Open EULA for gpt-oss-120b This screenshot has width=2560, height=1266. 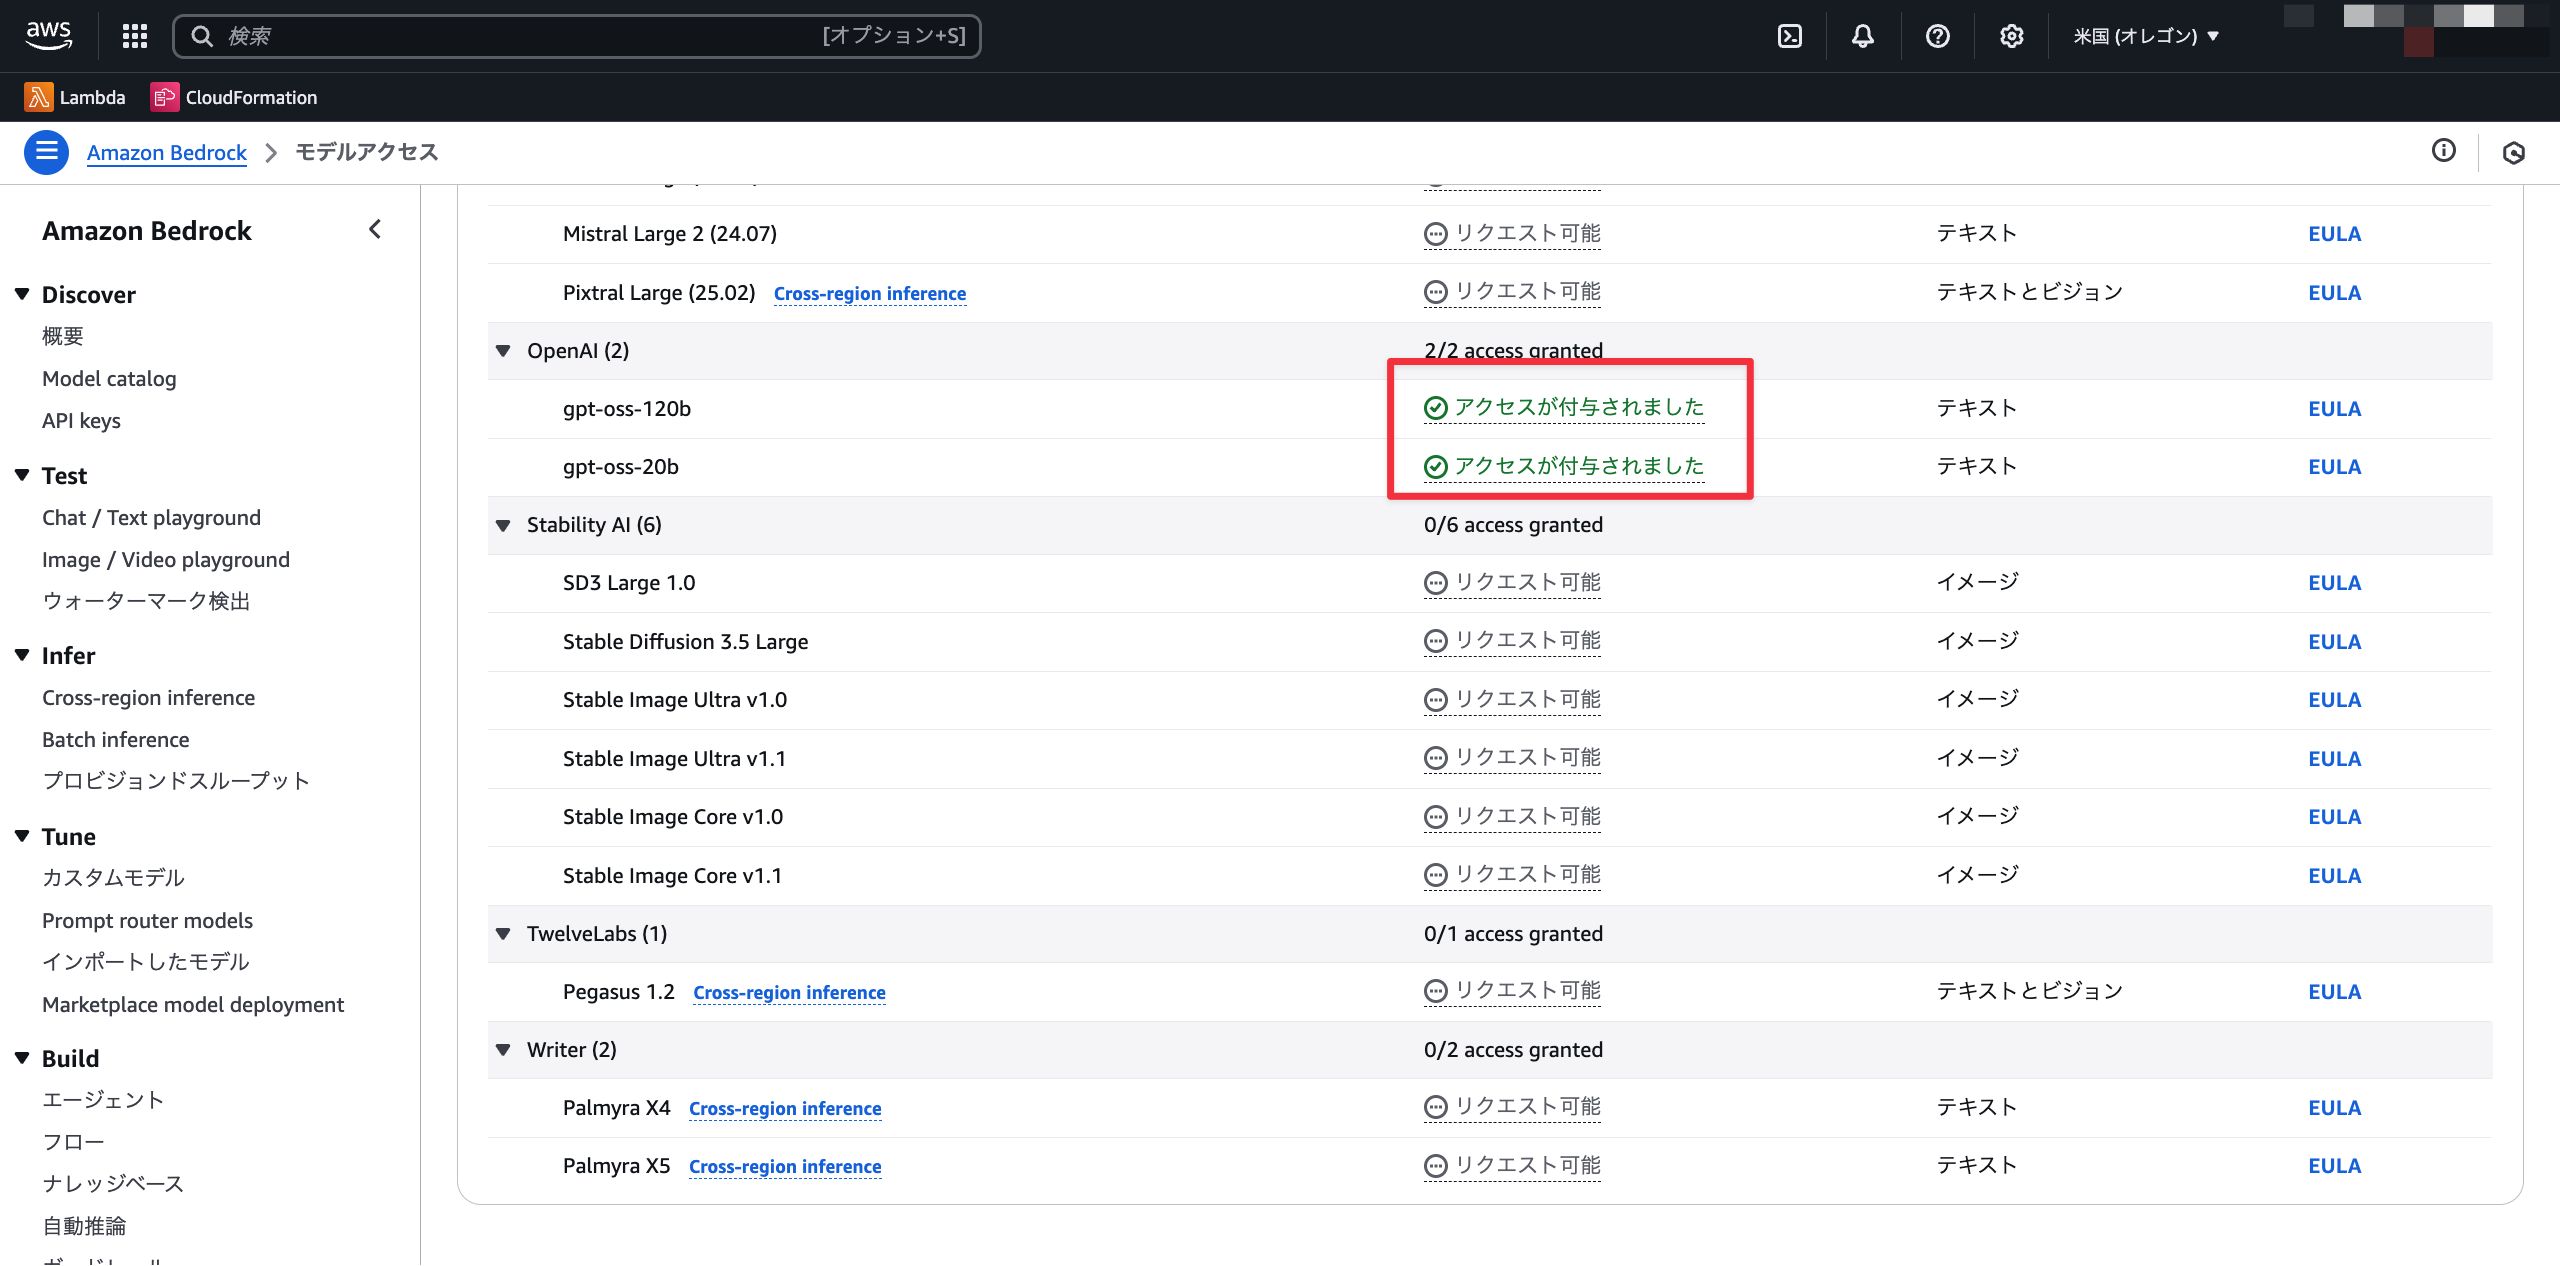click(2334, 409)
